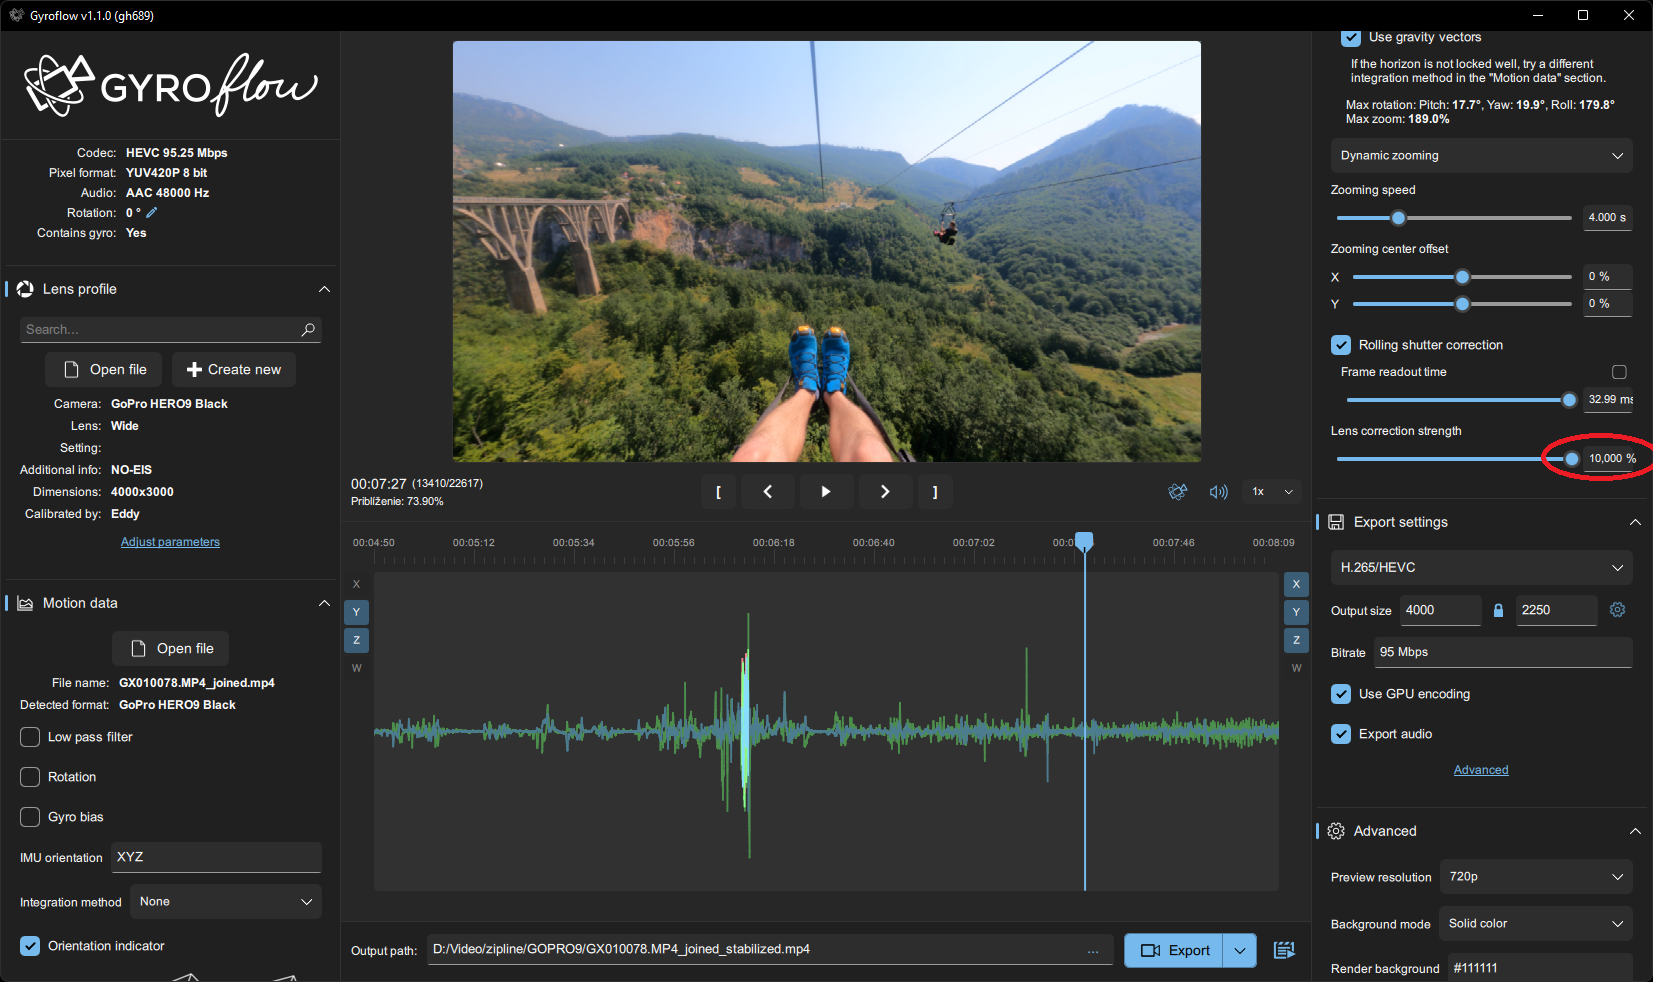This screenshot has height=982, width=1653.
Task: Open the H.265/HEVC codec dropdown
Action: [x=1480, y=567]
